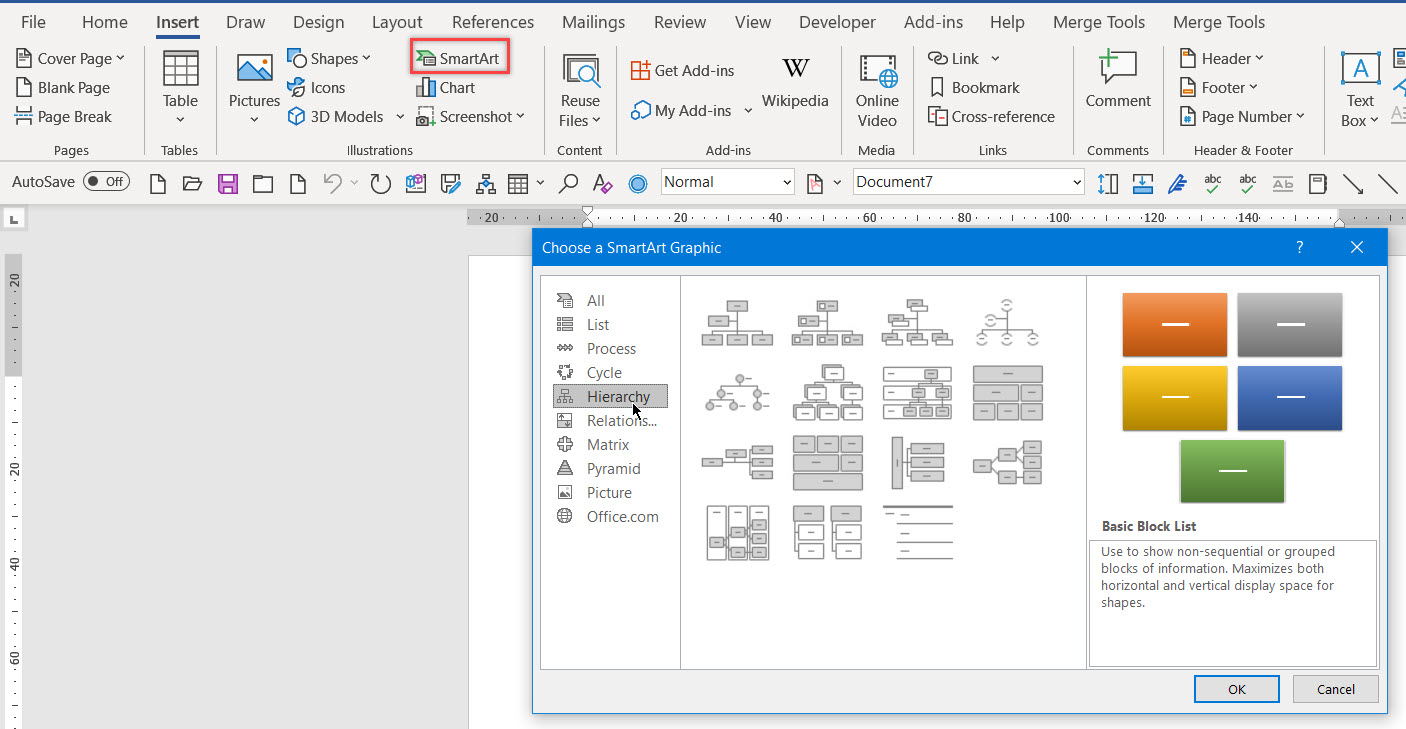The height and width of the screenshot is (729, 1406).
Task: Open the References tab
Action: (x=492, y=22)
